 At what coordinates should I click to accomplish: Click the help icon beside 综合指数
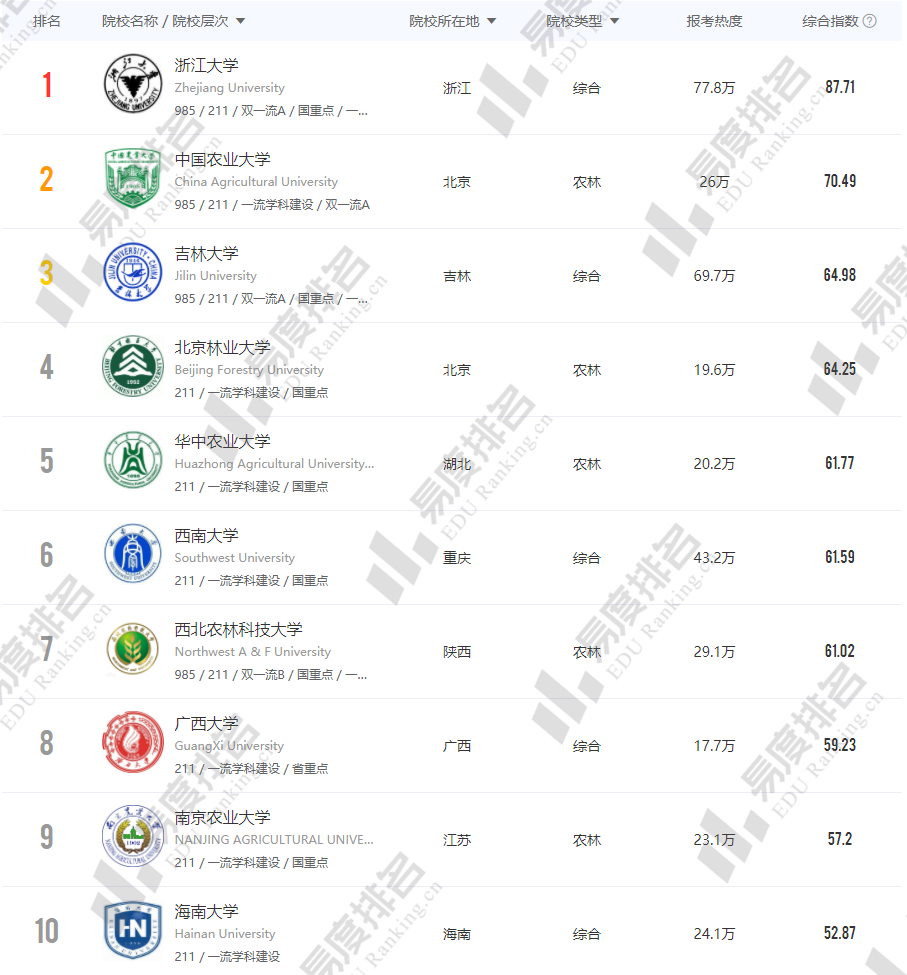(869, 21)
